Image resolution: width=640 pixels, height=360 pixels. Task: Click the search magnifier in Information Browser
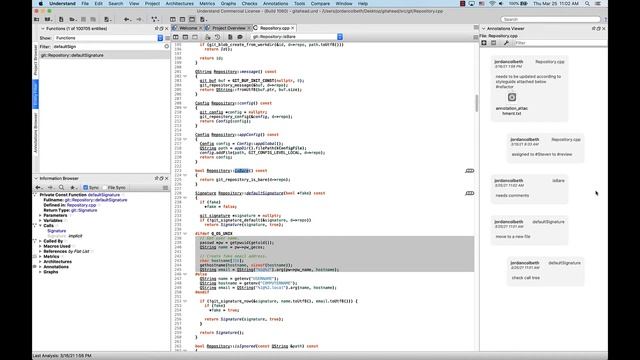click(61, 187)
